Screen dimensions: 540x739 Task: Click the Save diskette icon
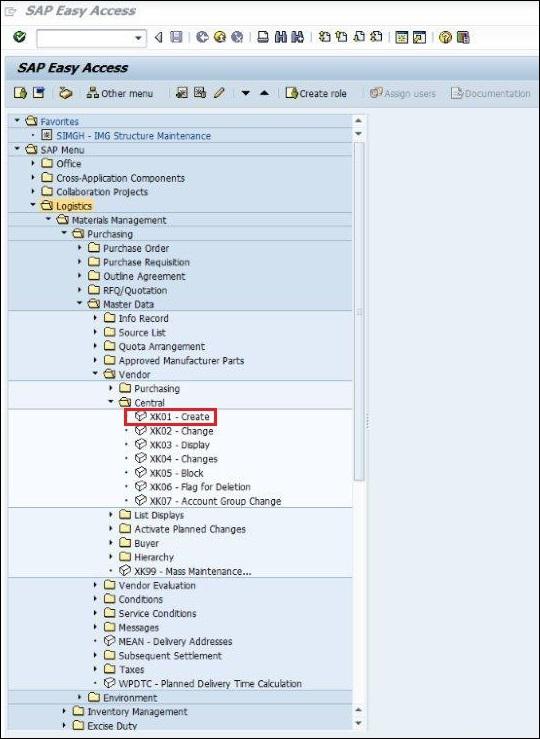point(176,37)
